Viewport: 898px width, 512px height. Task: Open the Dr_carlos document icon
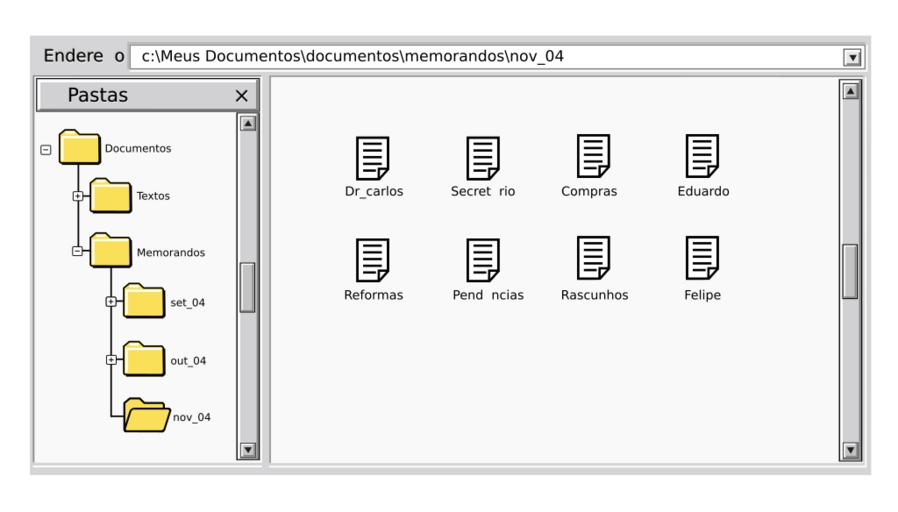(x=373, y=157)
